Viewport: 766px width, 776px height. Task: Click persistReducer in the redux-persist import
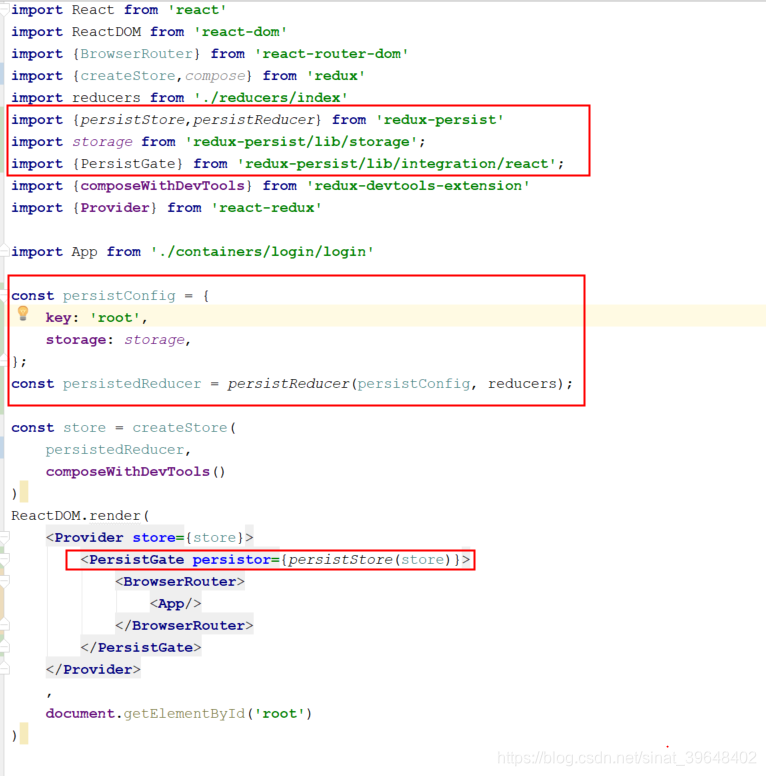click(x=253, y=120)
